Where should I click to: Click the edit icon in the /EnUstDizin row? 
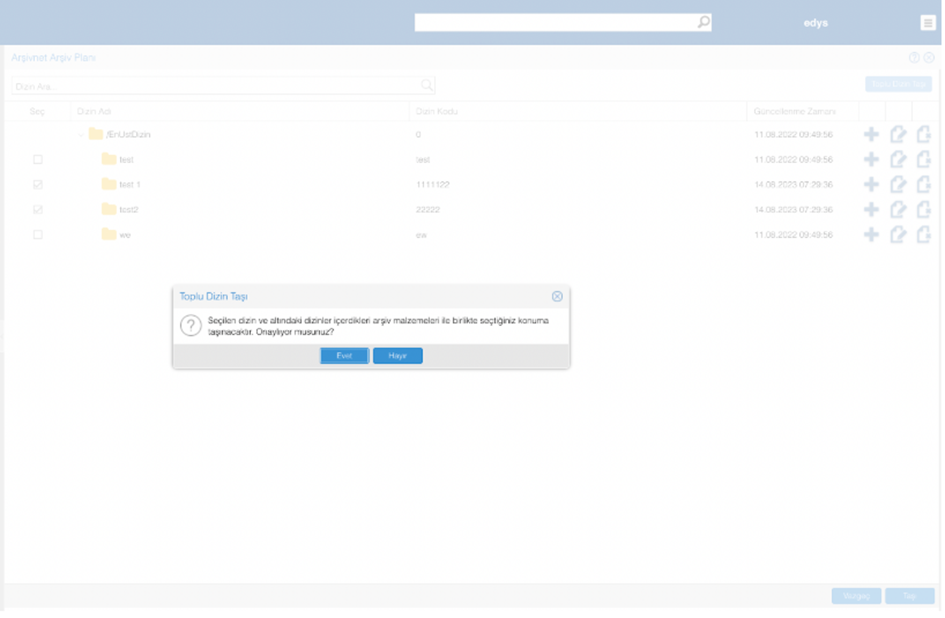pos(898,134)
